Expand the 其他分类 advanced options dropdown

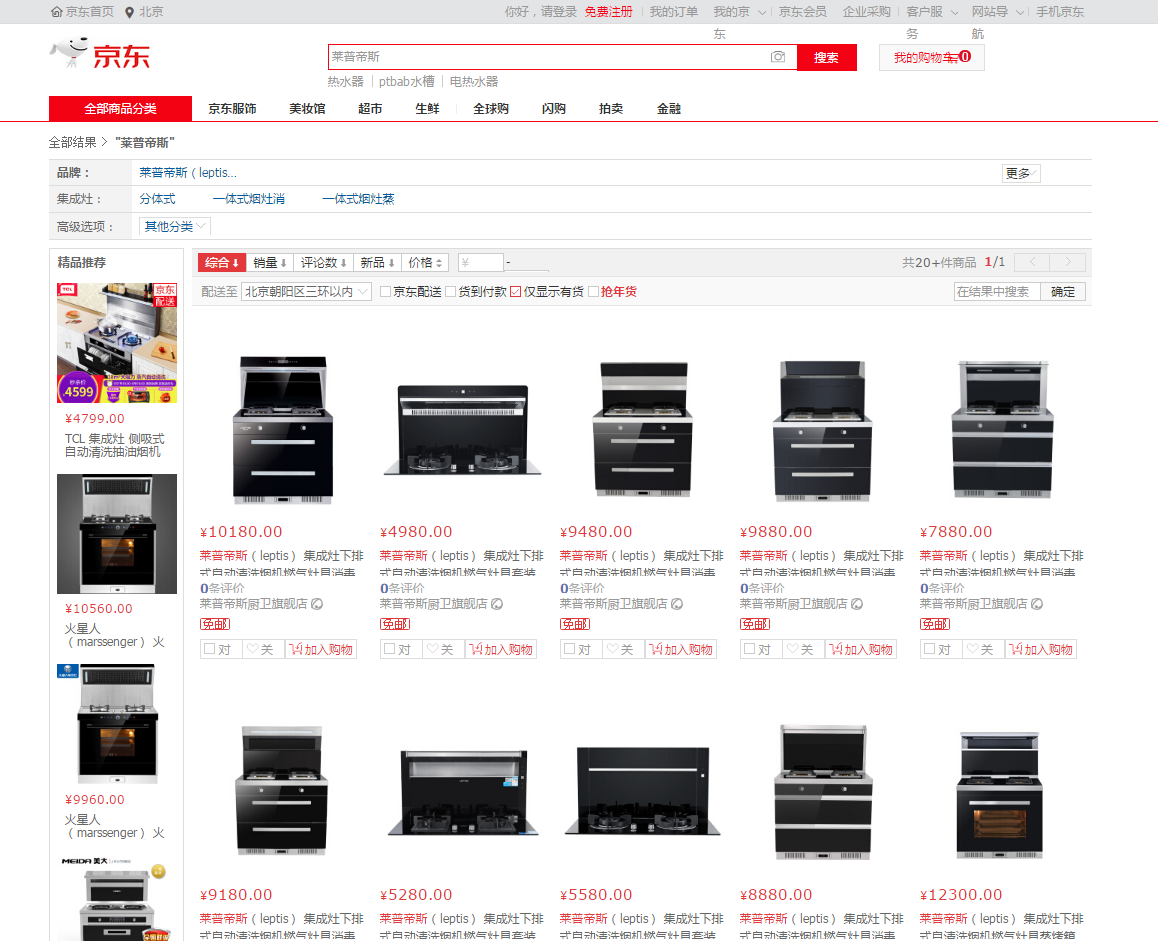[175, 227]
